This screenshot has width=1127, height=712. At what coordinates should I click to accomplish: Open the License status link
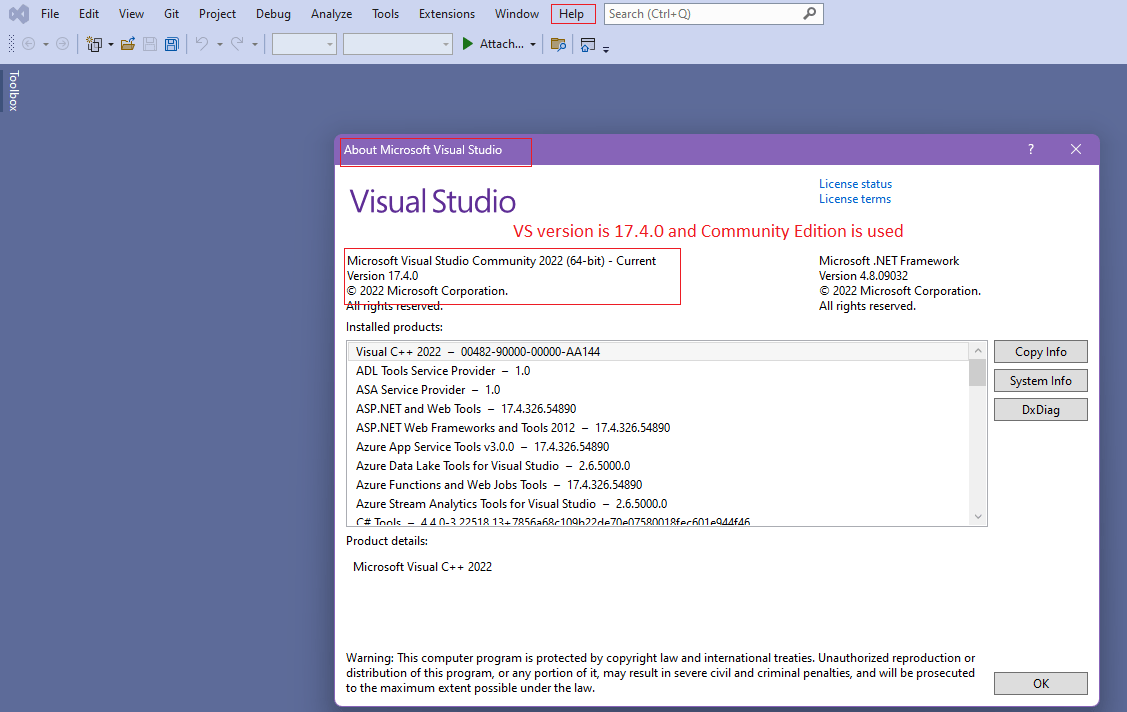pos(855,183)
